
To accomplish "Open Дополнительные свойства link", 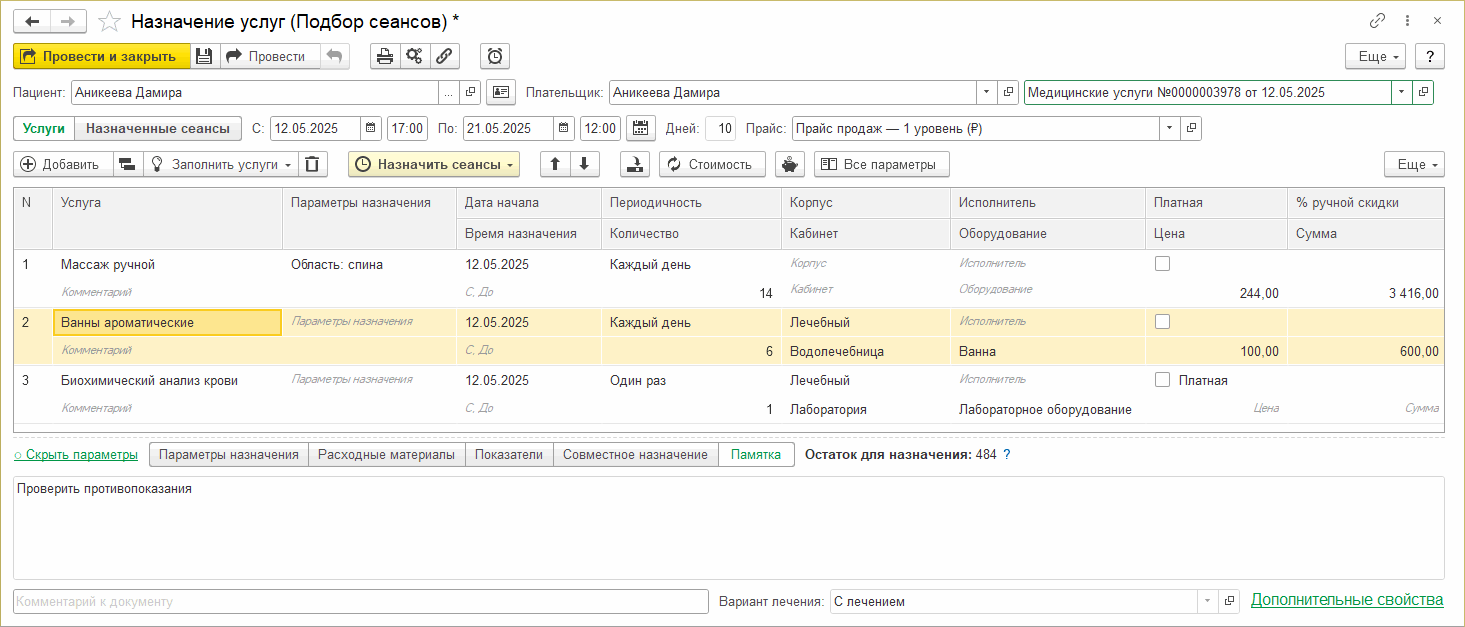I will pos(1347,600).
